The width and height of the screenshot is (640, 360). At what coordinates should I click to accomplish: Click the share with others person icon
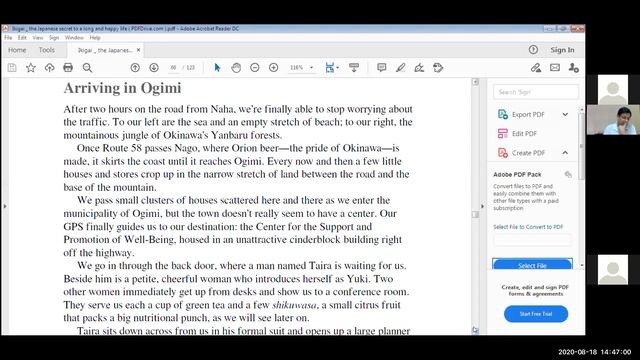pyautogui.click(x=573, y=68)
